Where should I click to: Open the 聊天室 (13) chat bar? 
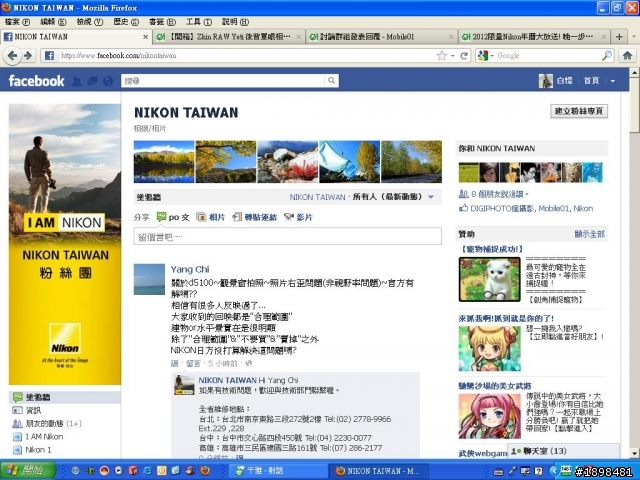tap(563, 451)
